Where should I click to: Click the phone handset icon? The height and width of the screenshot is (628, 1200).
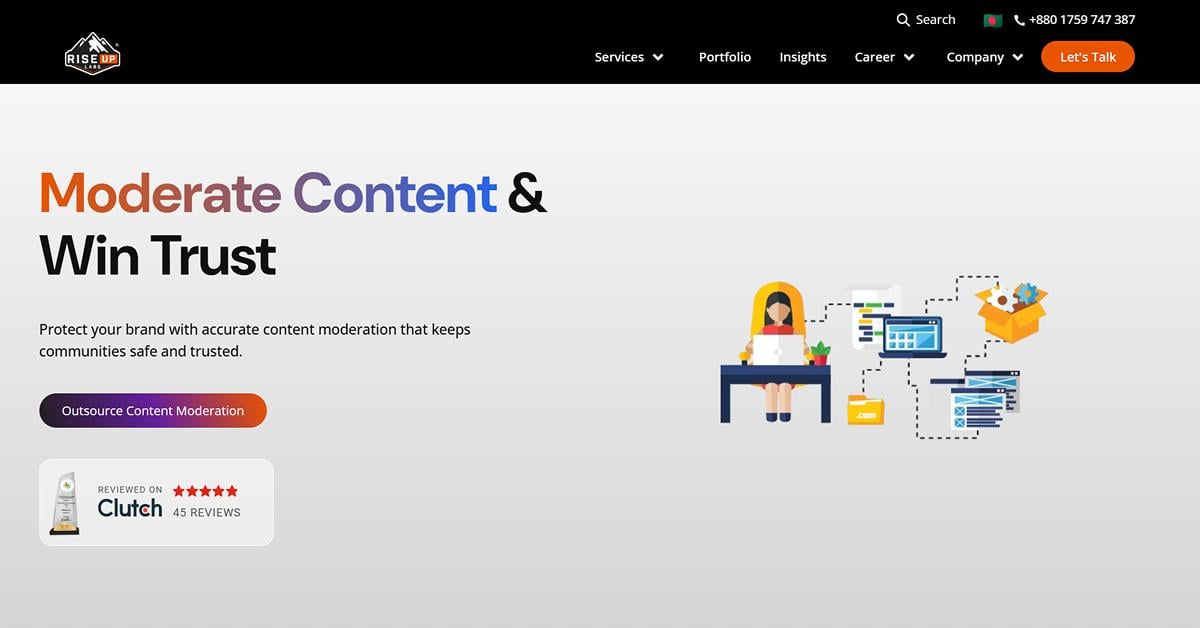pos(1019,20)
